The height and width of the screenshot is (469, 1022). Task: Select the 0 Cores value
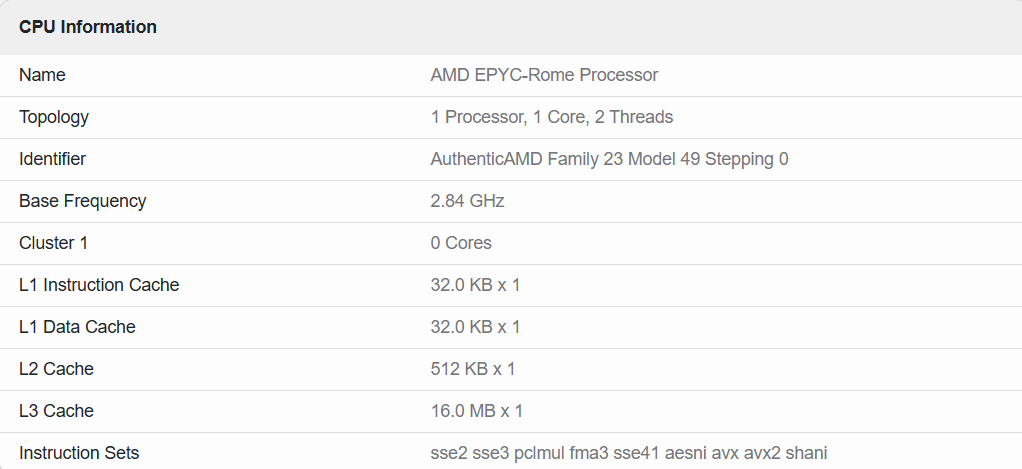pyautogui.click(x=461, y=243)
